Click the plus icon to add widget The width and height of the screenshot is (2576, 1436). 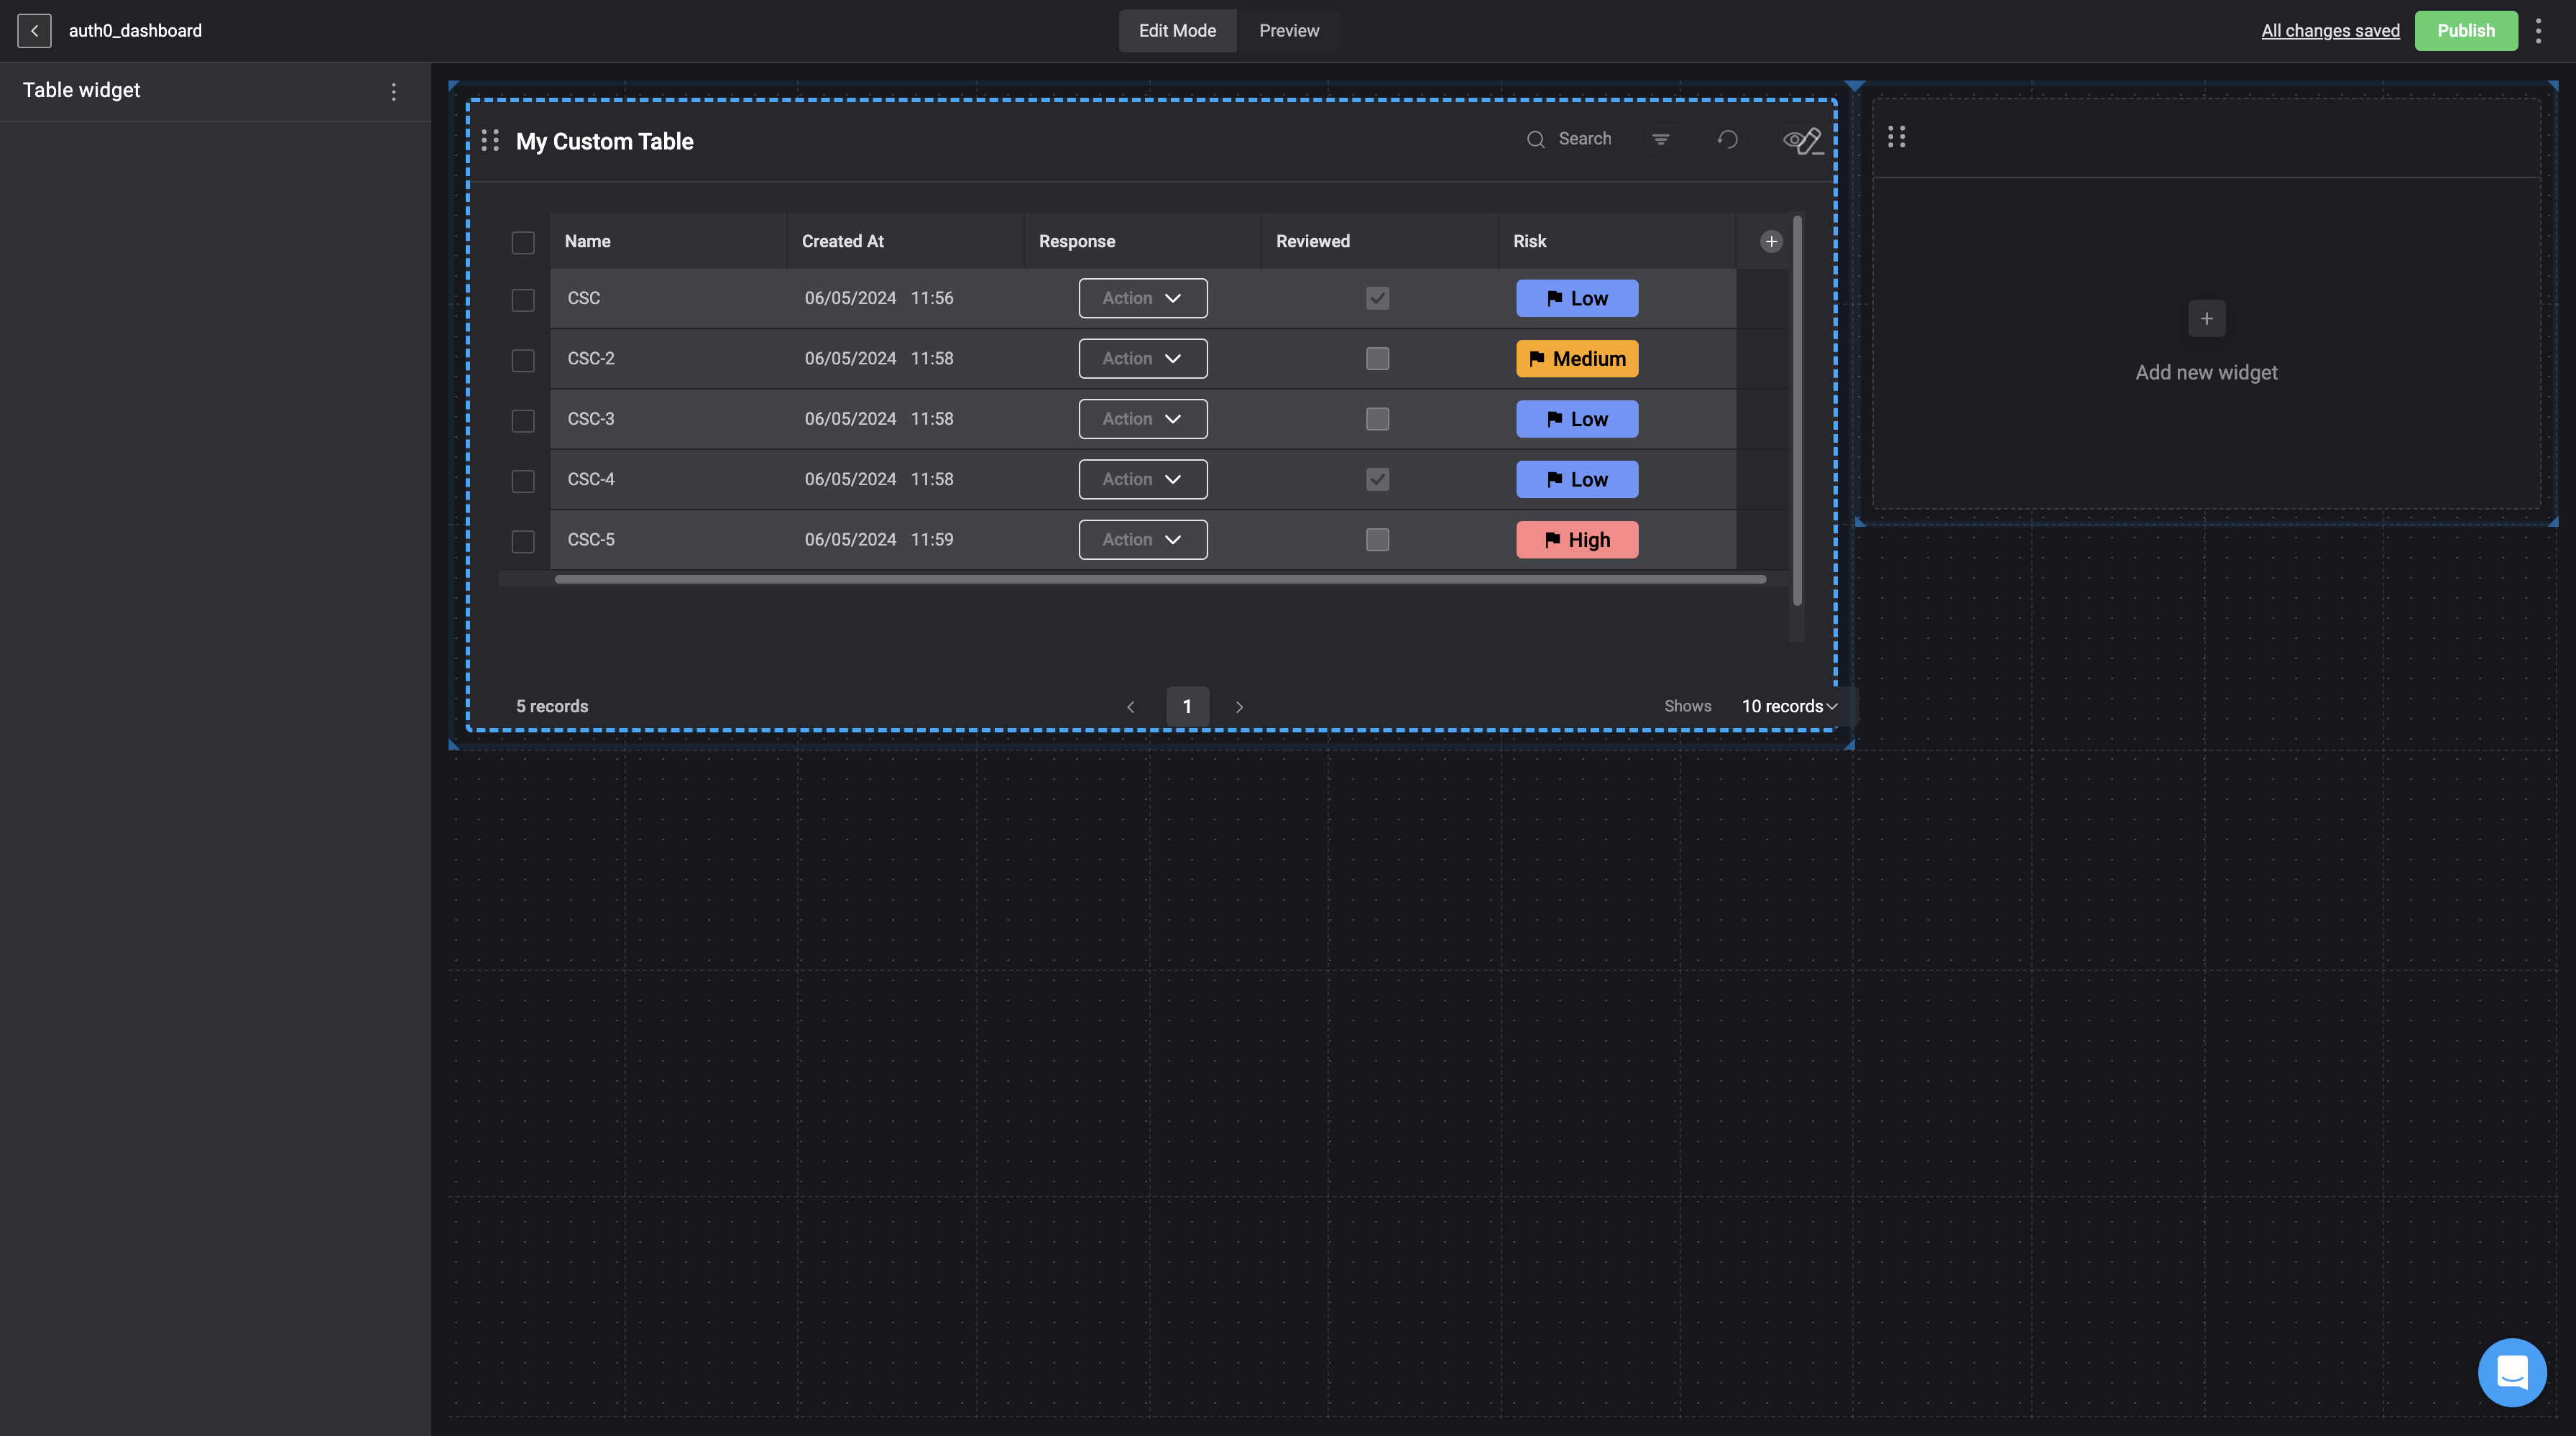[2207, 319]
